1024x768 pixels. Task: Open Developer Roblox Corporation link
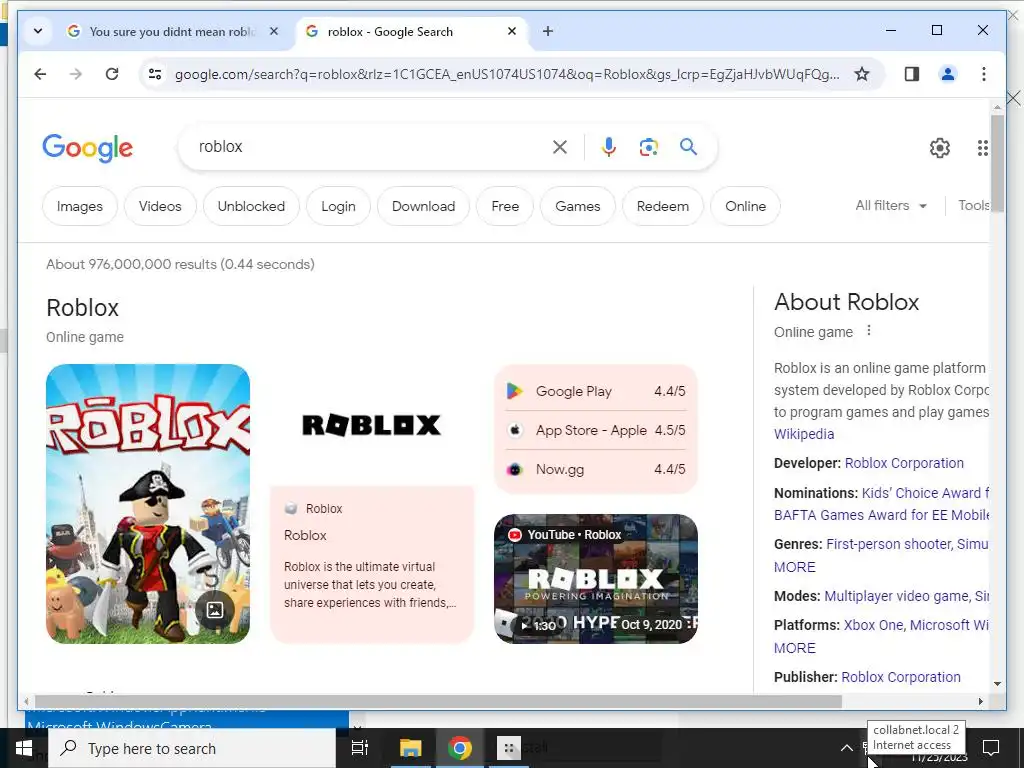click(x=904, y=463)
